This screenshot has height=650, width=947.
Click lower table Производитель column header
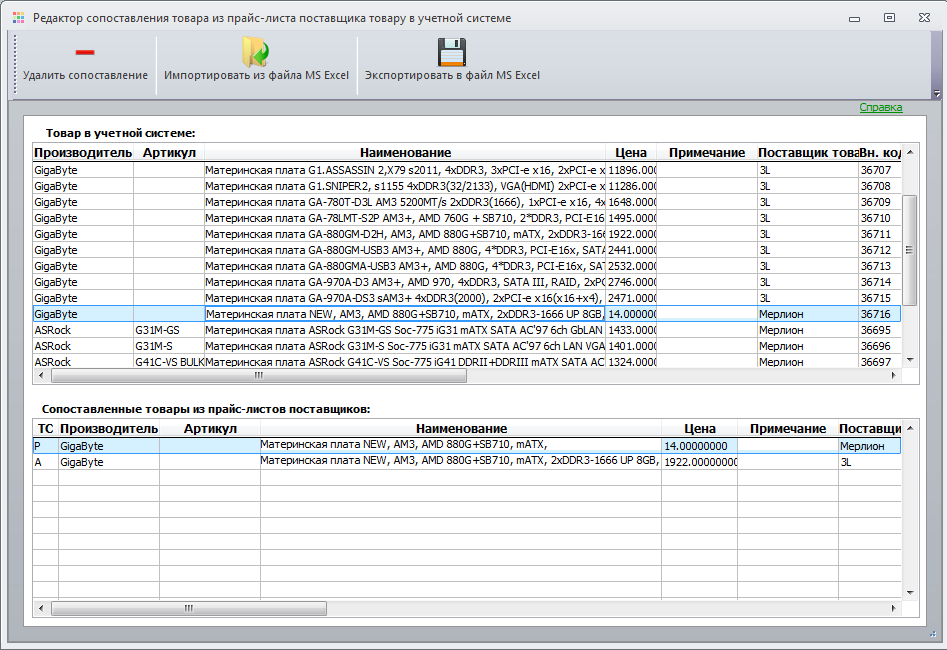coord(109,429)
